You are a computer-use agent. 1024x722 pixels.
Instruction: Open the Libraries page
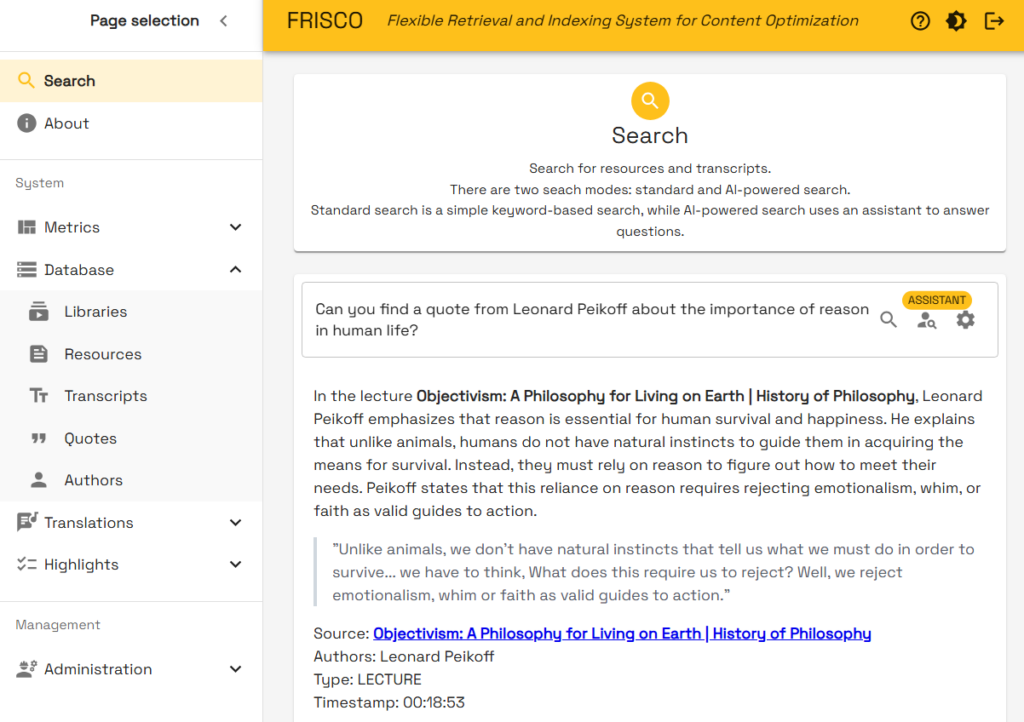(x=95, y=312)
